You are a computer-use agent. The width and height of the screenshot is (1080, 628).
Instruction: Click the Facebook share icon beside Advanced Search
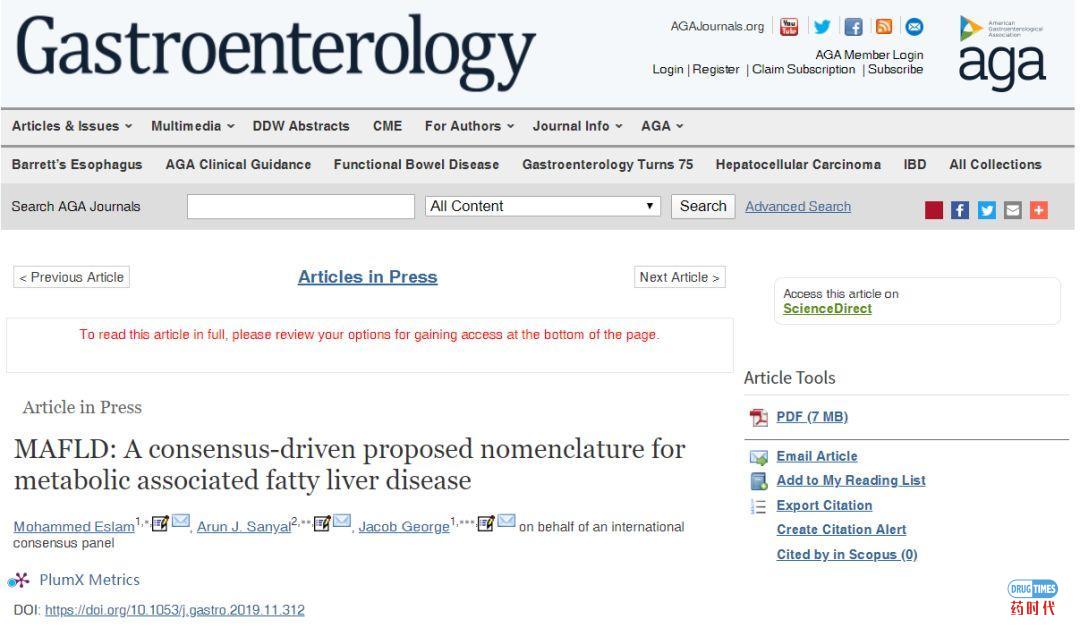click(959, 210)
